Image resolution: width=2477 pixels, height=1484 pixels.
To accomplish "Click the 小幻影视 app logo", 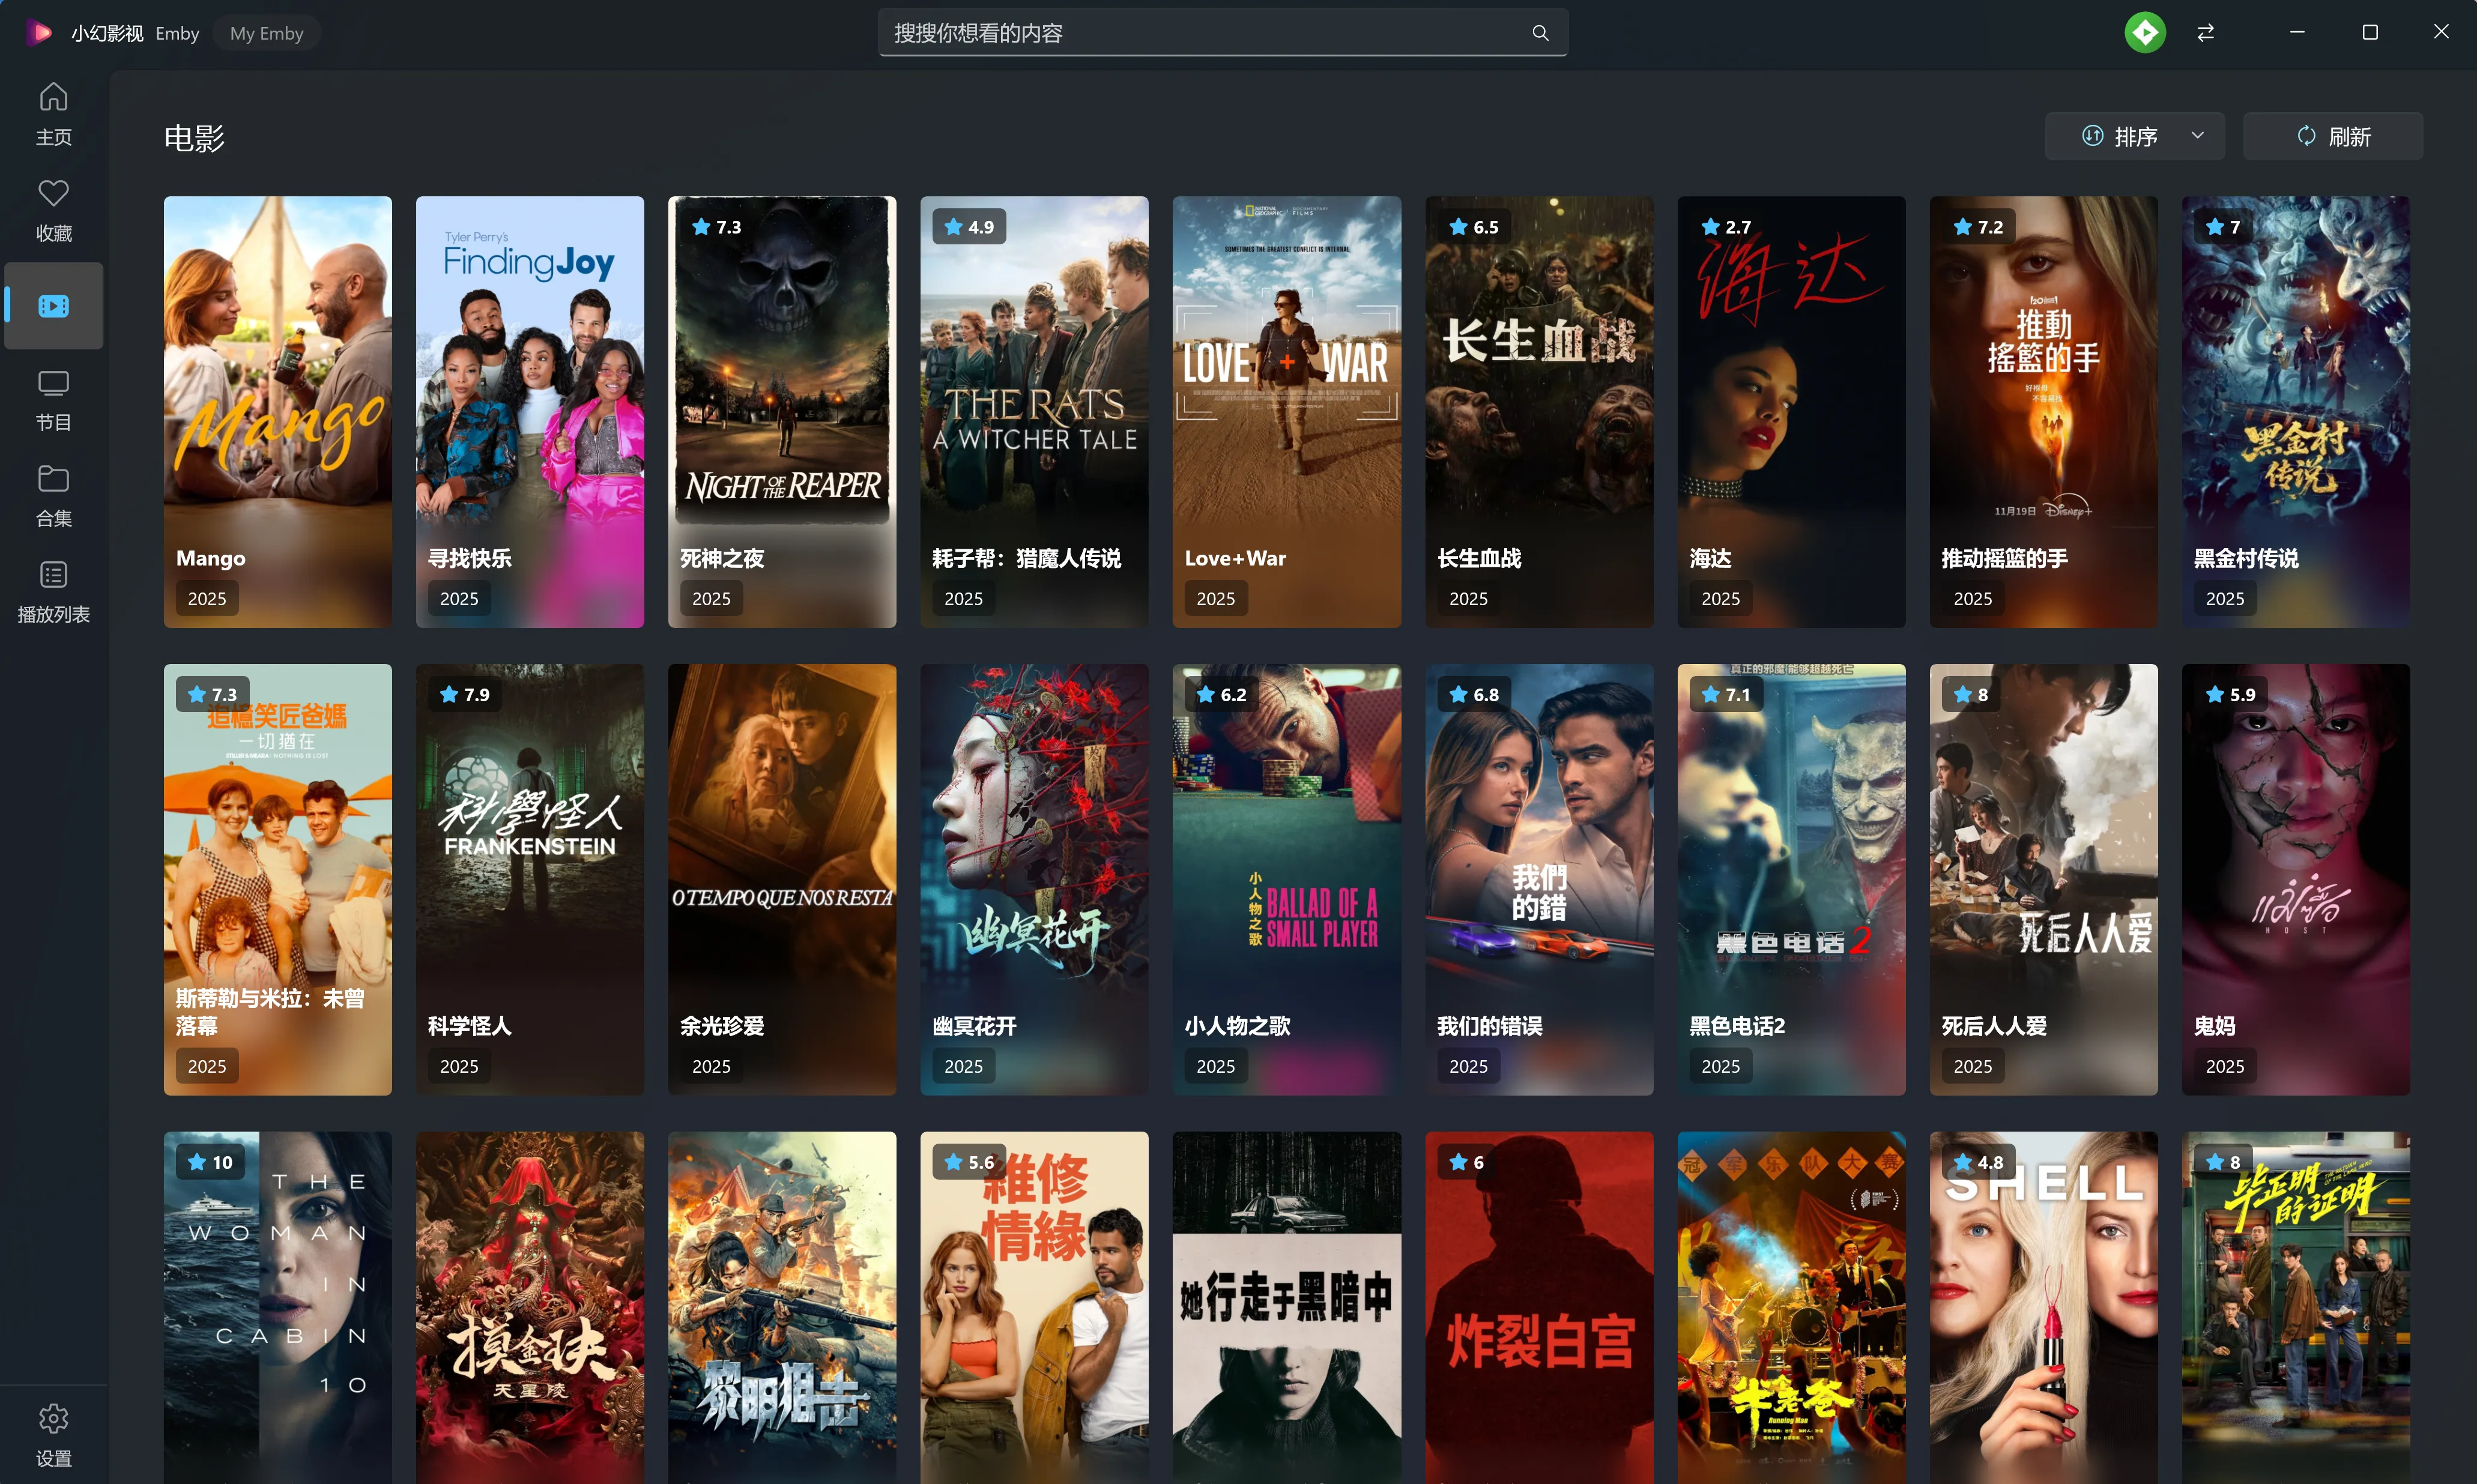I will pyautogui.click(x=39, y=33).
